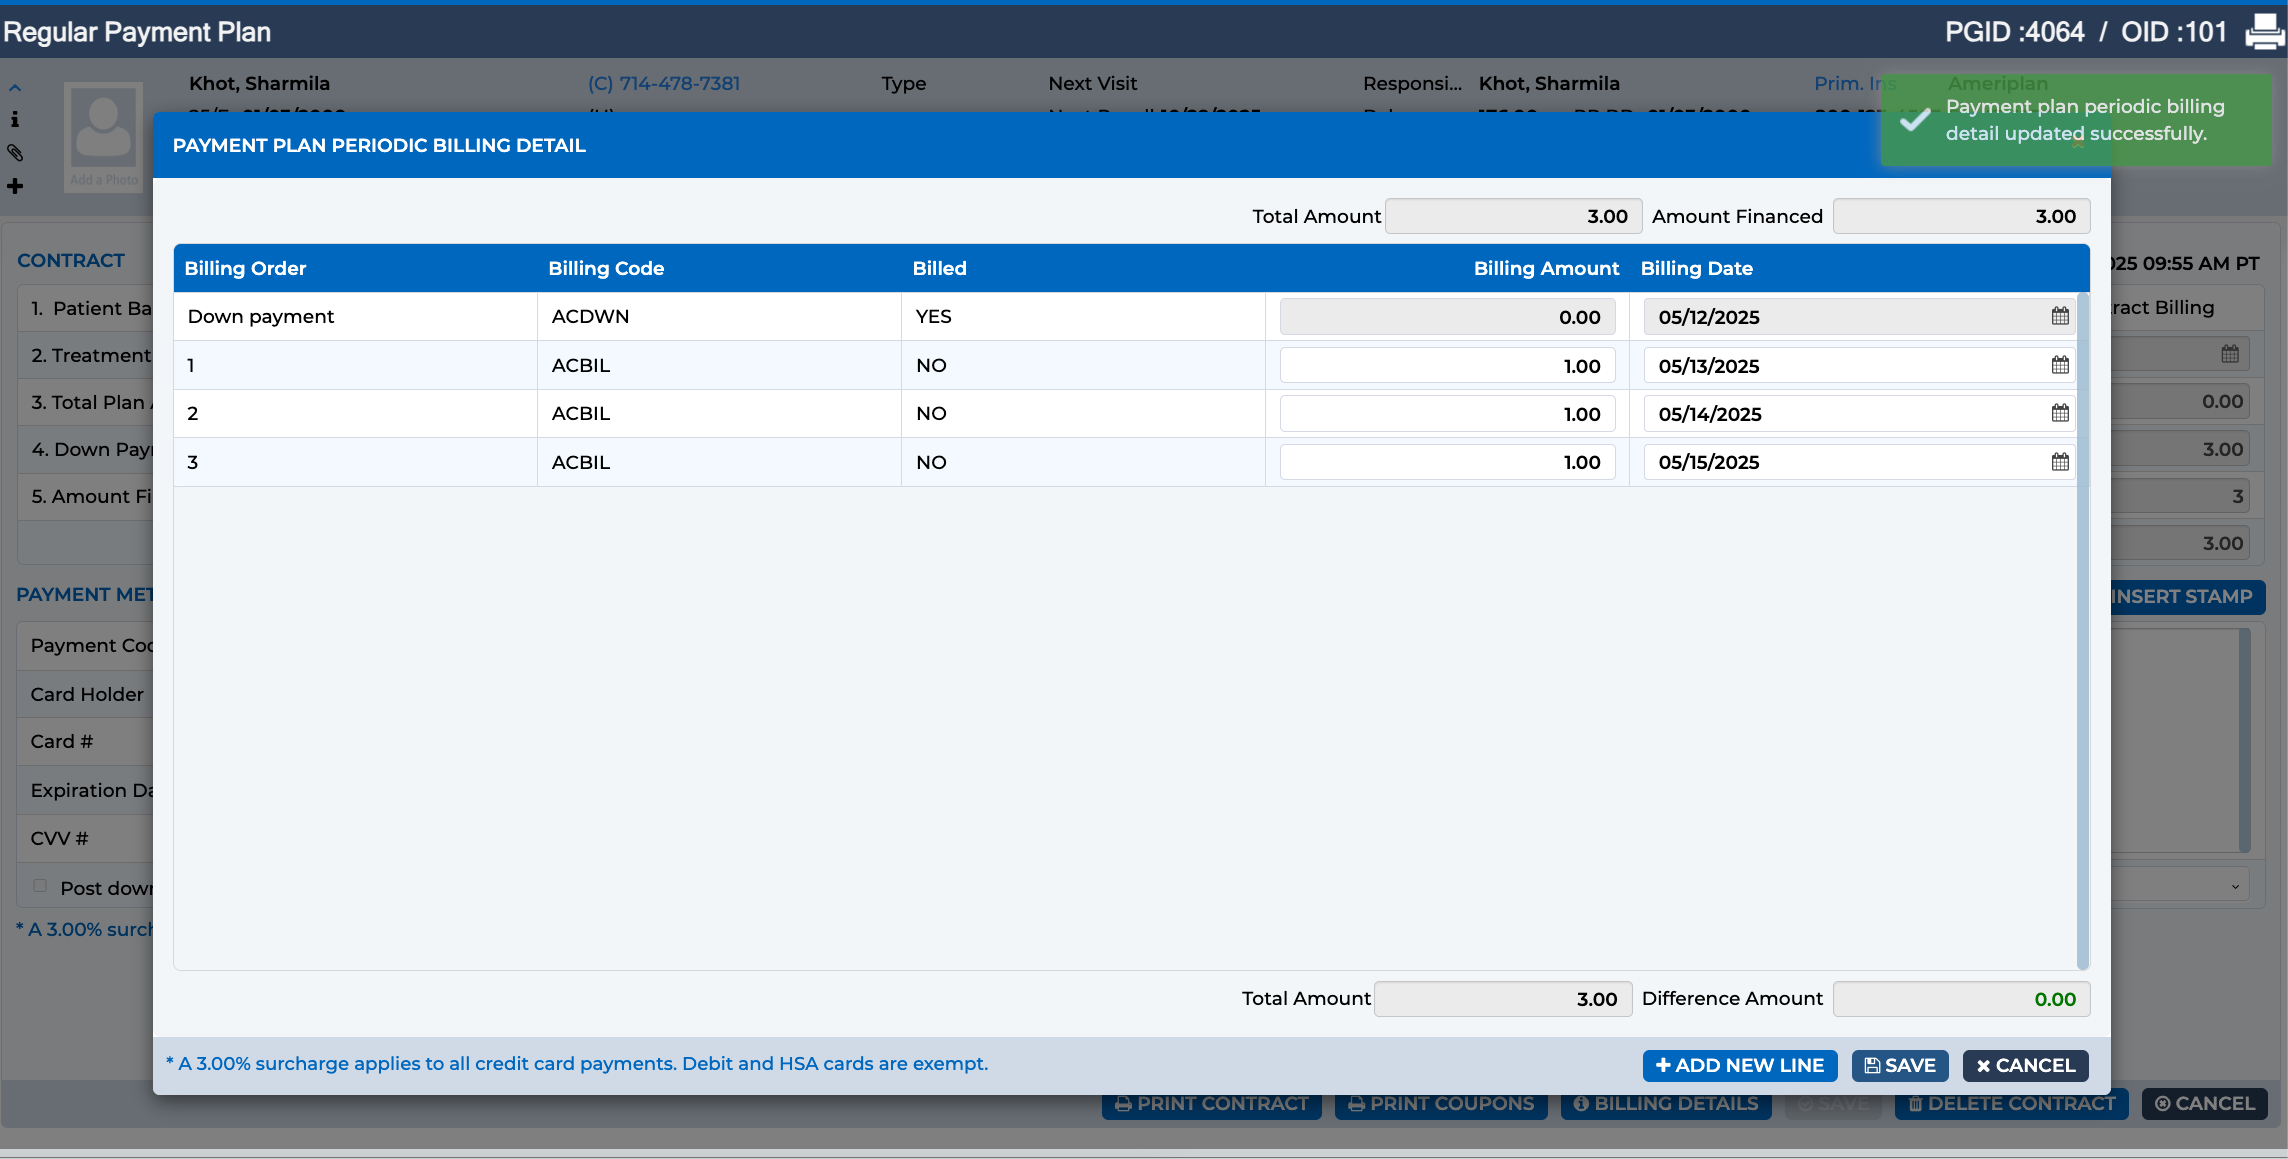Open calendar picker for Down payment 05/12/2025 date
The image size is (2288, 1159).
pos(2060,316)
